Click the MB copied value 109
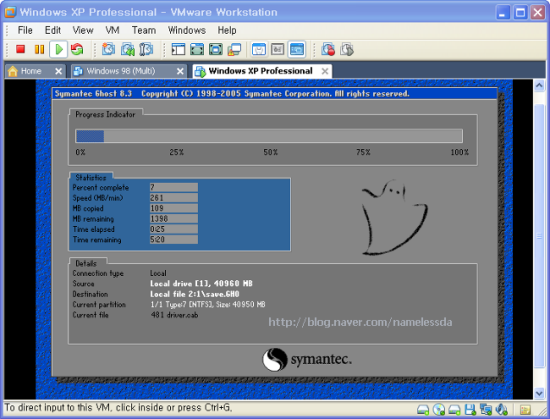550x419 pixels. point(174,208)
